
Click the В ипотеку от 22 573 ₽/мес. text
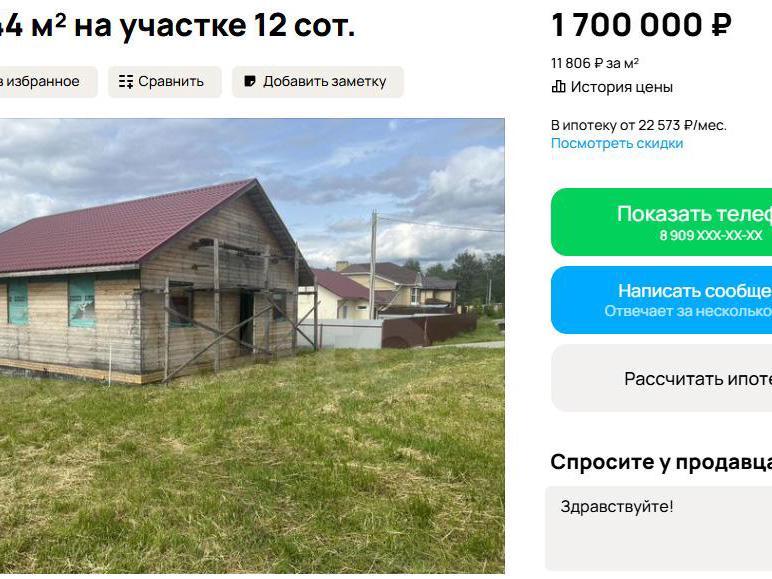639,125
